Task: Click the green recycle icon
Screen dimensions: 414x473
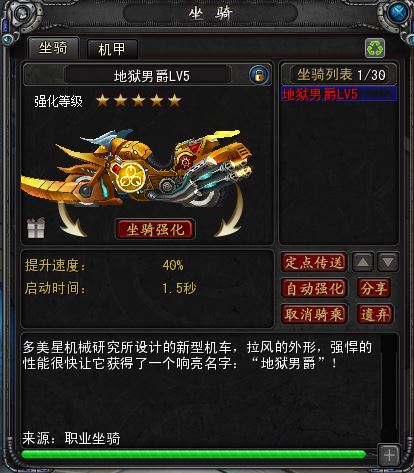Action: click(x=375, y=48)
